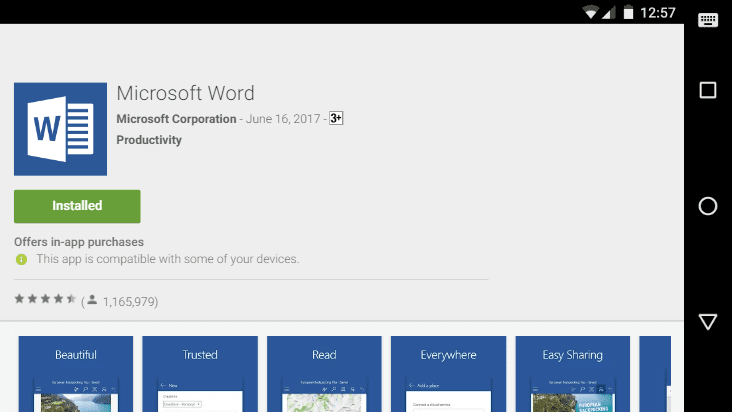This screenshot has height=412, width=732.
Task: Tap the green compatibility info icon
Action: click(x=21, y=259)
